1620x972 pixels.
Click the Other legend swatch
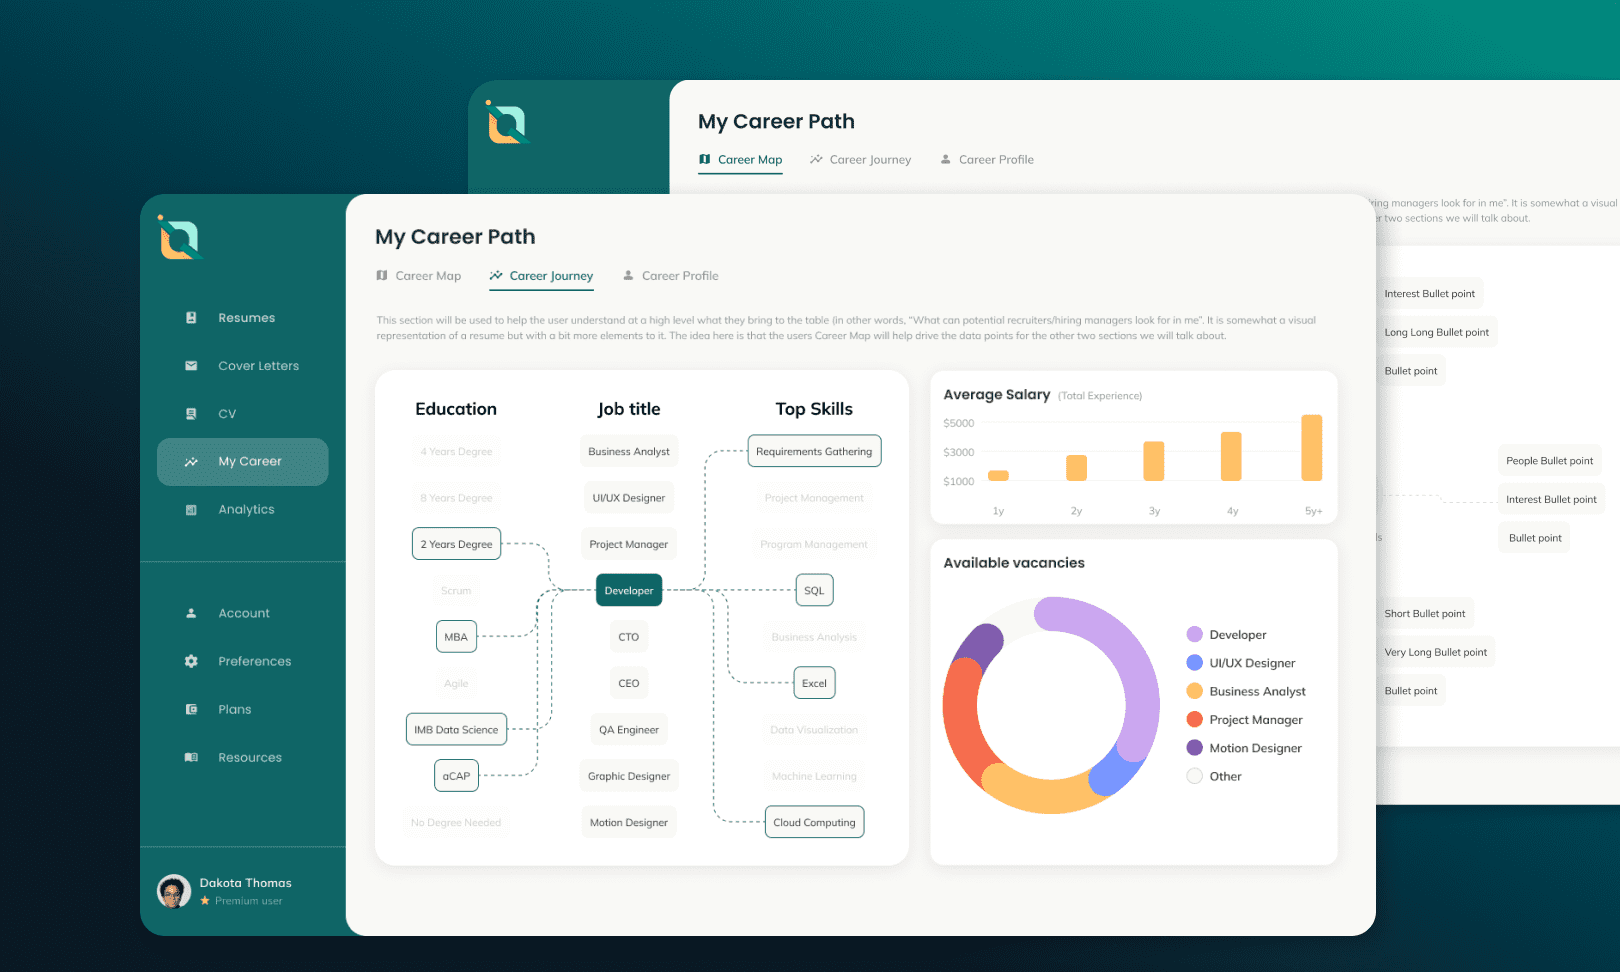click(x=1194, y=776)
